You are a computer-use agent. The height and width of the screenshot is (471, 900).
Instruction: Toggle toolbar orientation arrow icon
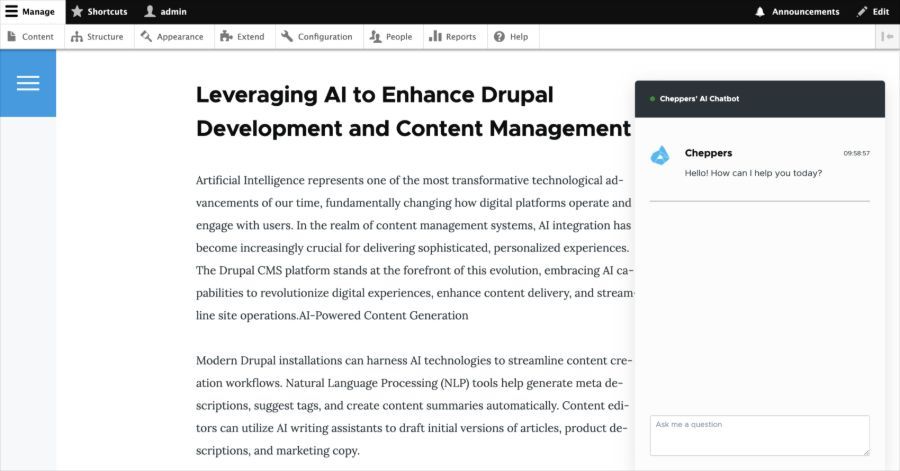coord(887,37)
